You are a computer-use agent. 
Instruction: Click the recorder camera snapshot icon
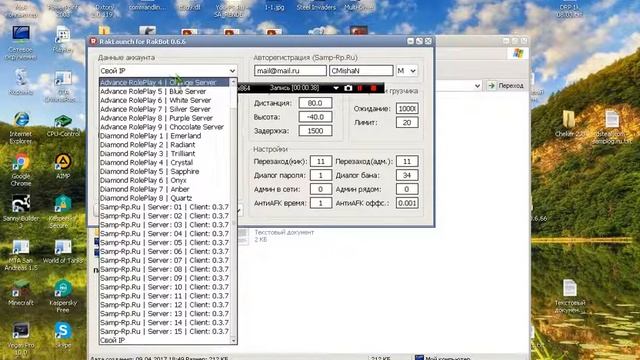click(348, 88)
